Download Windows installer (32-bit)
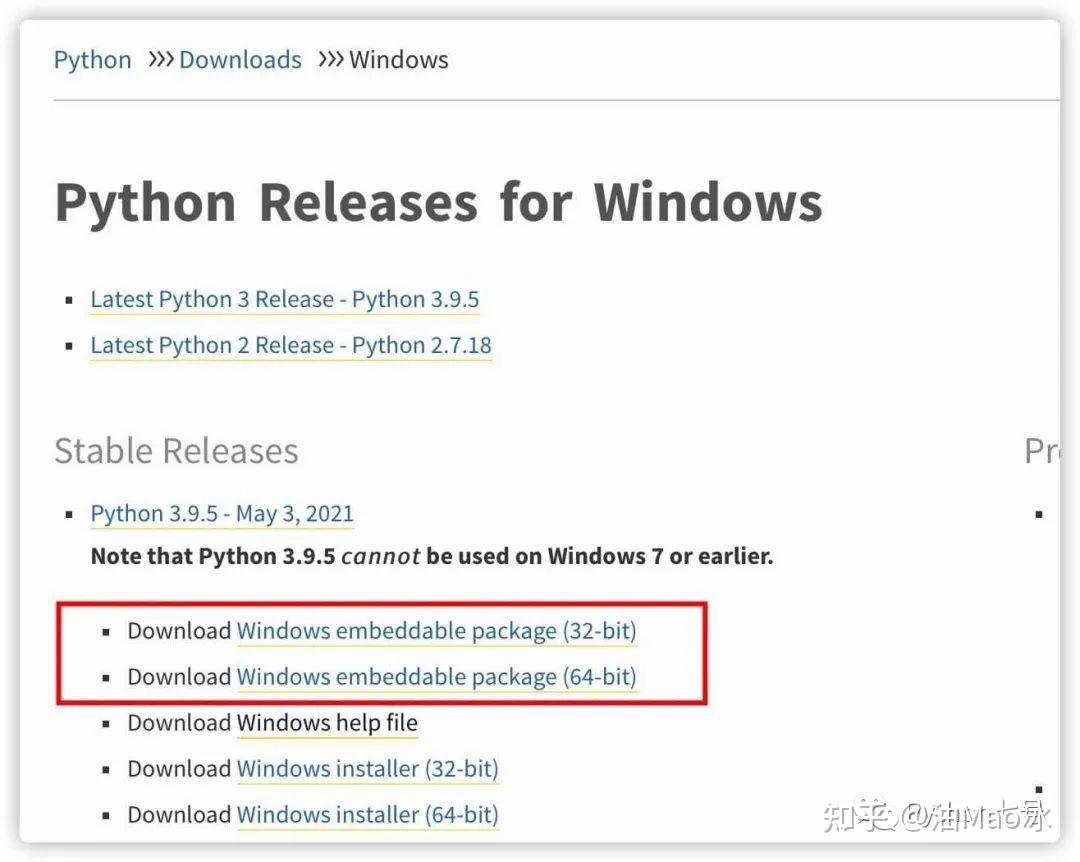This screenshot has height=862, width=1080. tap(367, 769)
